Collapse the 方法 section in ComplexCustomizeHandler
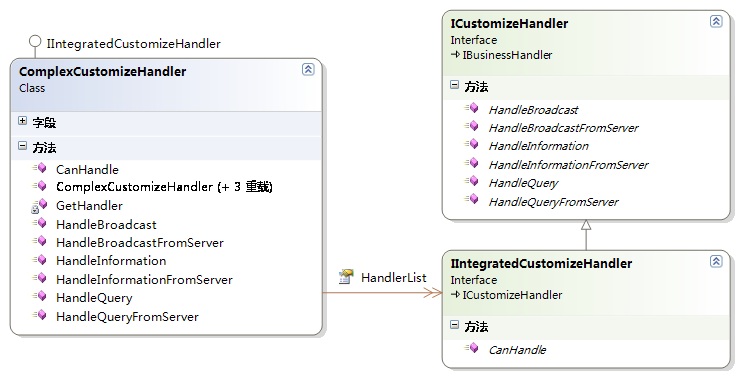This screenshot has width=739, height=377. 22,146
